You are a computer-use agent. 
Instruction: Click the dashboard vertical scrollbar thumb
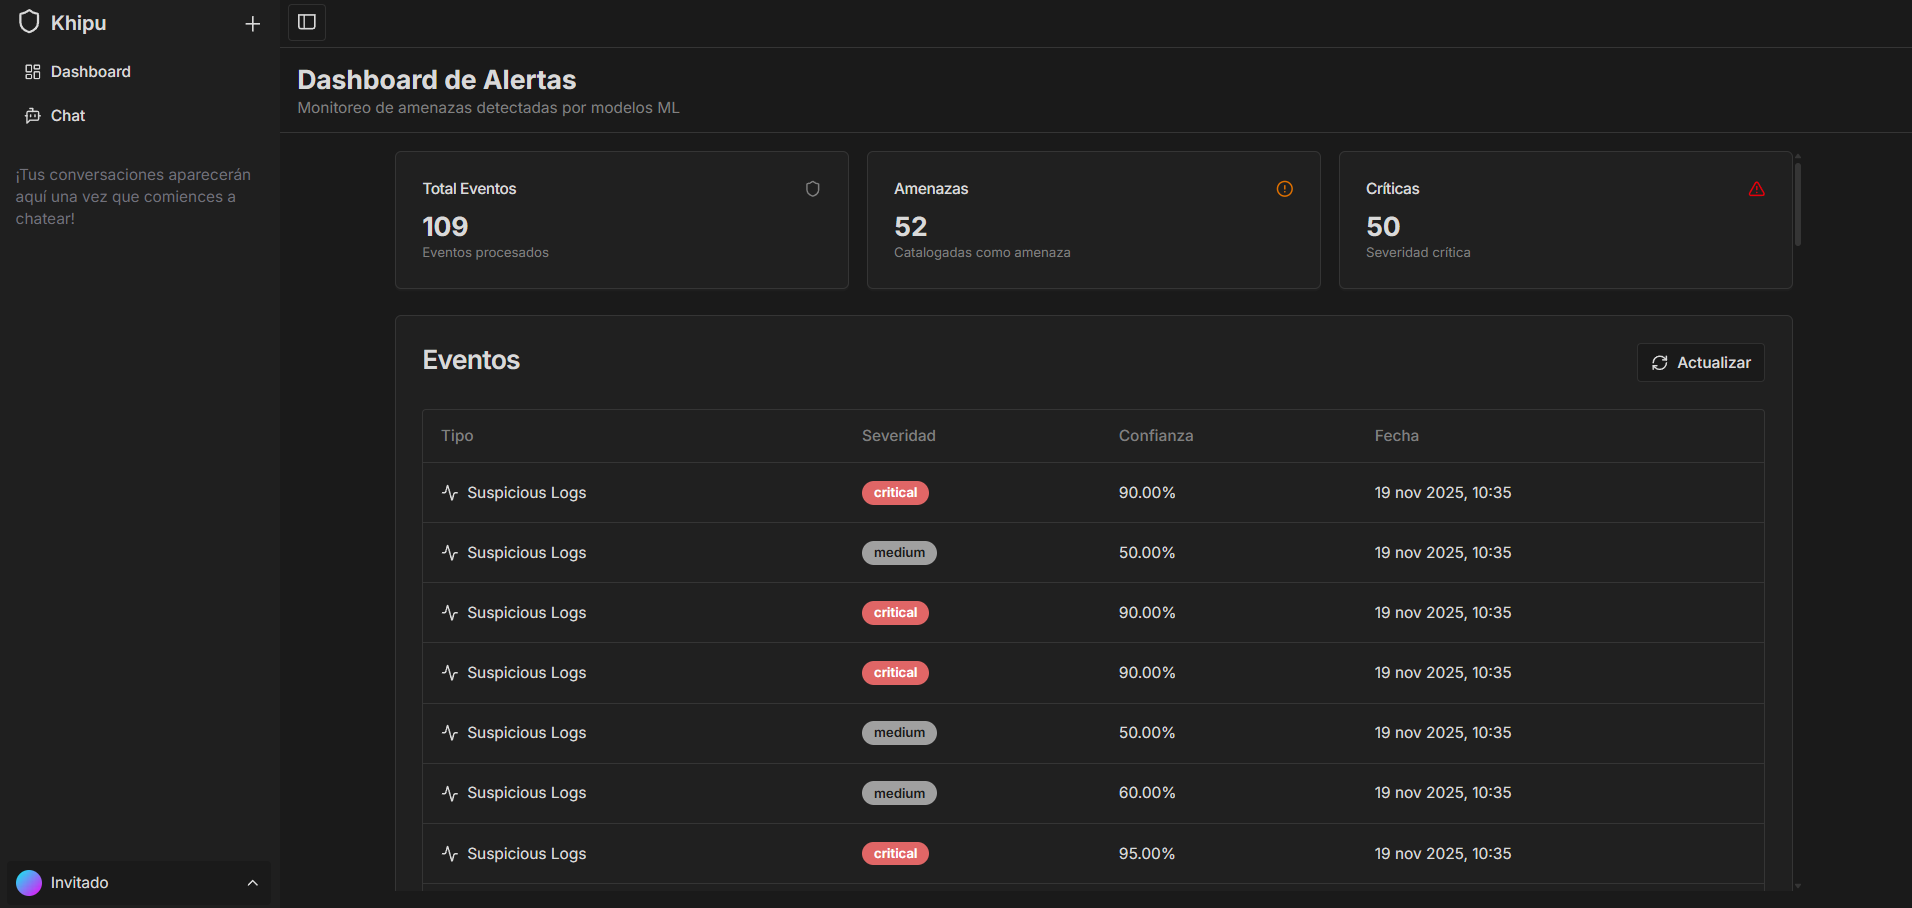(x=1798, y=204)
